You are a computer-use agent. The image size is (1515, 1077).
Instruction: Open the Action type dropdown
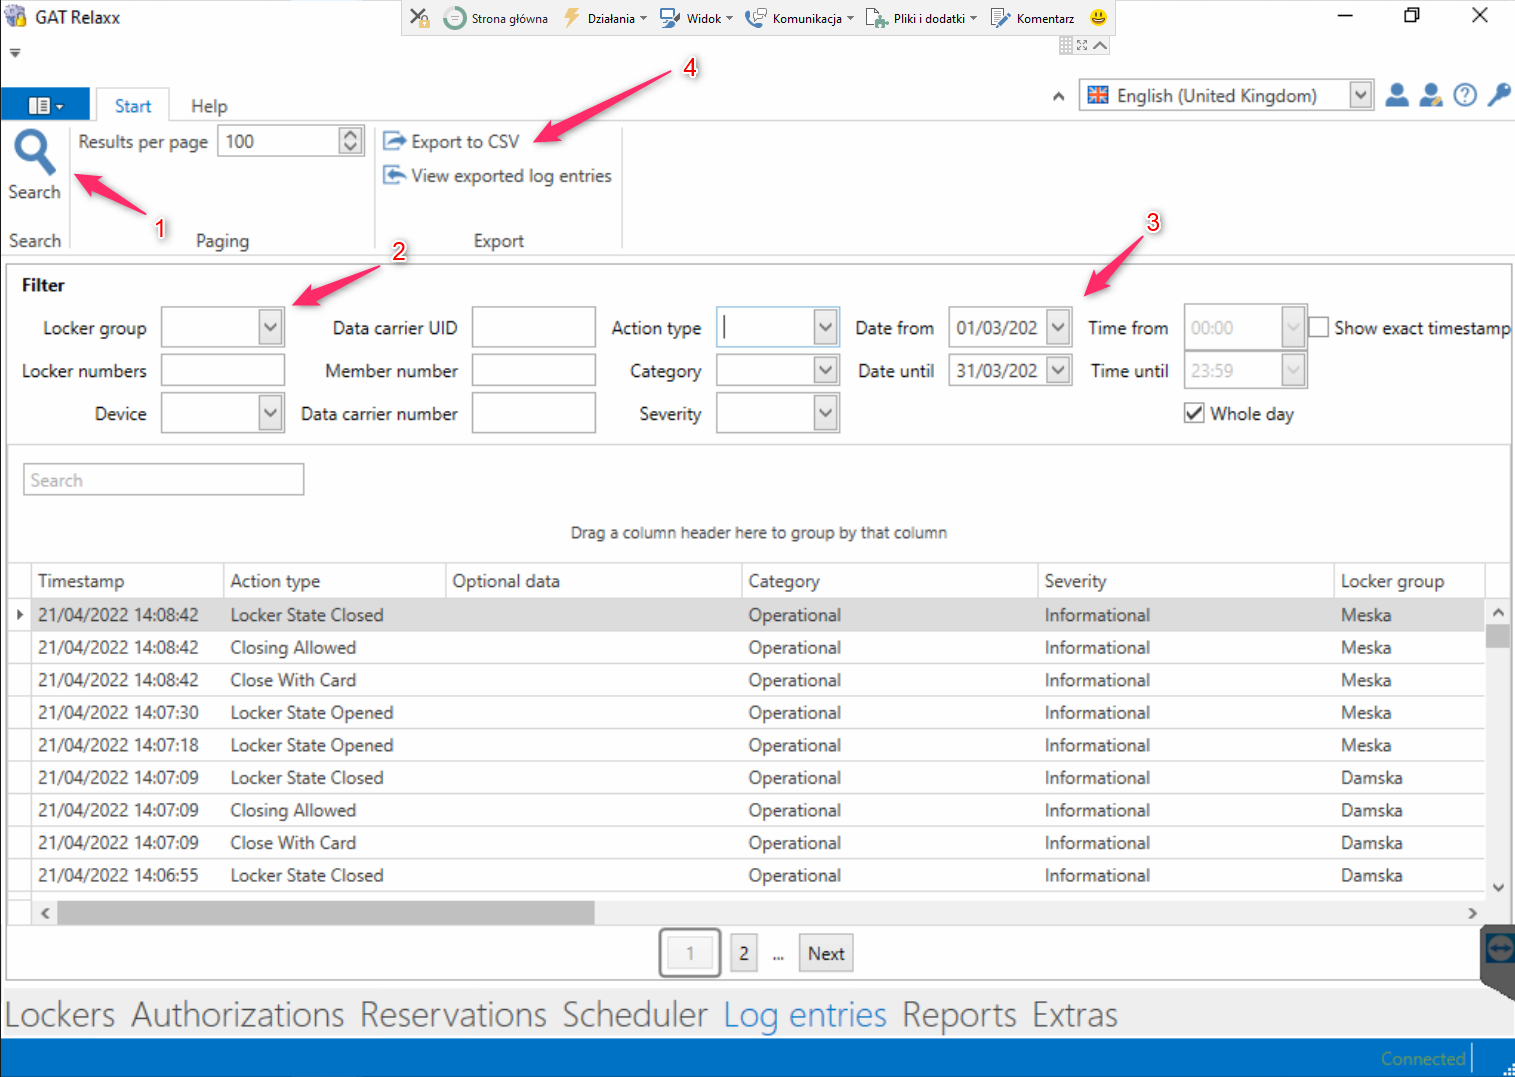tap(825, 328)
